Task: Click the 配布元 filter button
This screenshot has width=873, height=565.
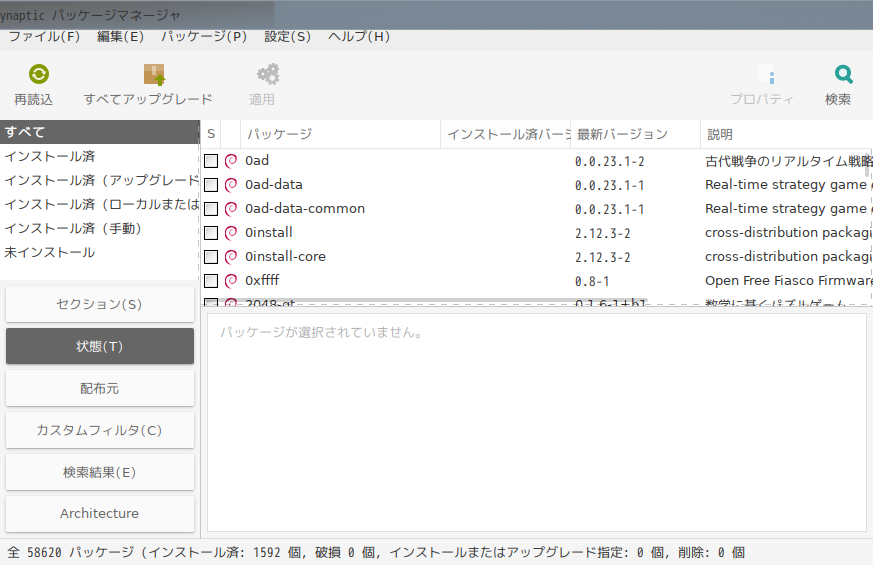Action: click(x=100, y=389)
